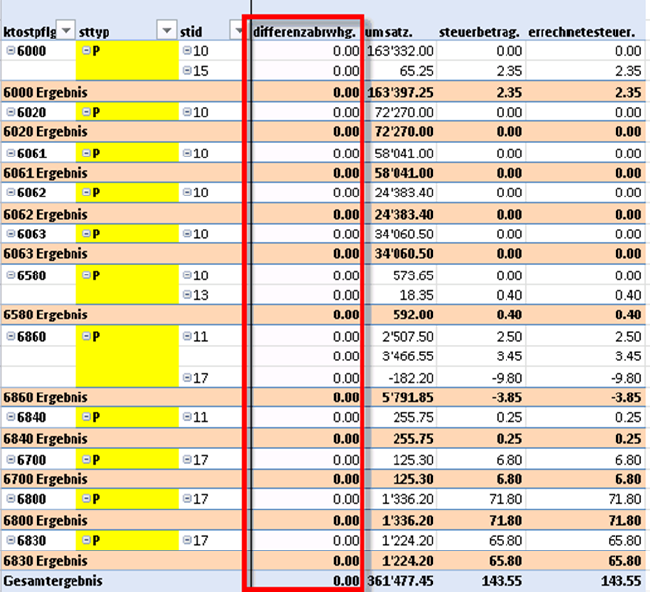Click the umsatz cell 65.25

(x=416, y=70)
